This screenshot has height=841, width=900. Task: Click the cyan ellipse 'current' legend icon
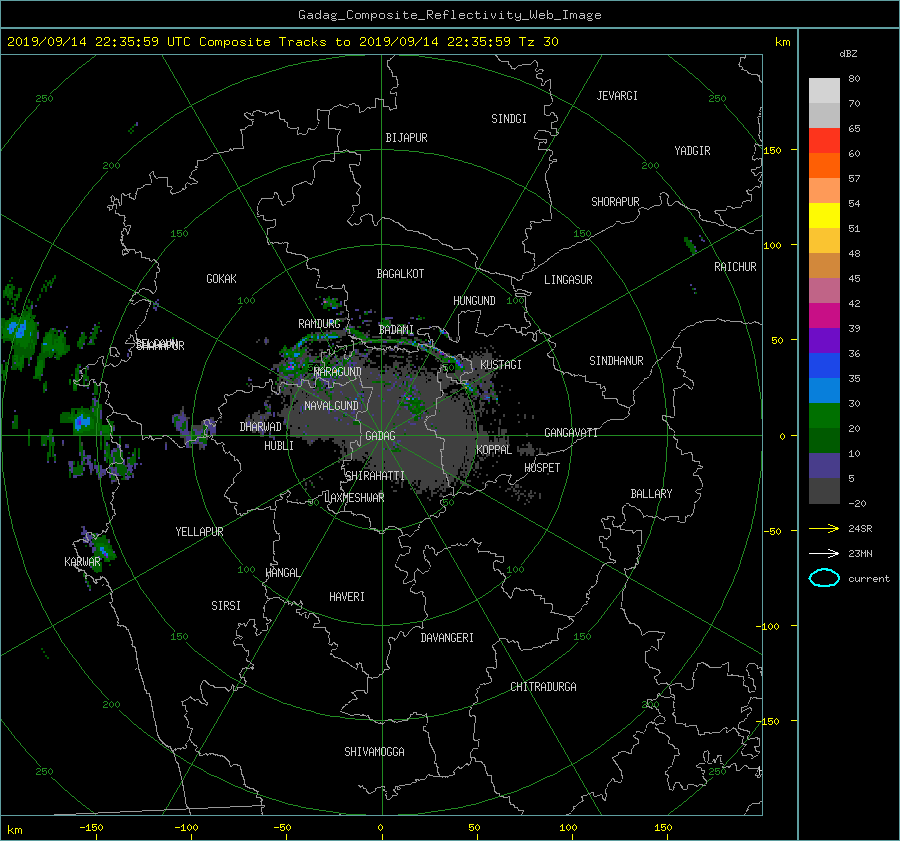point(824,578)
